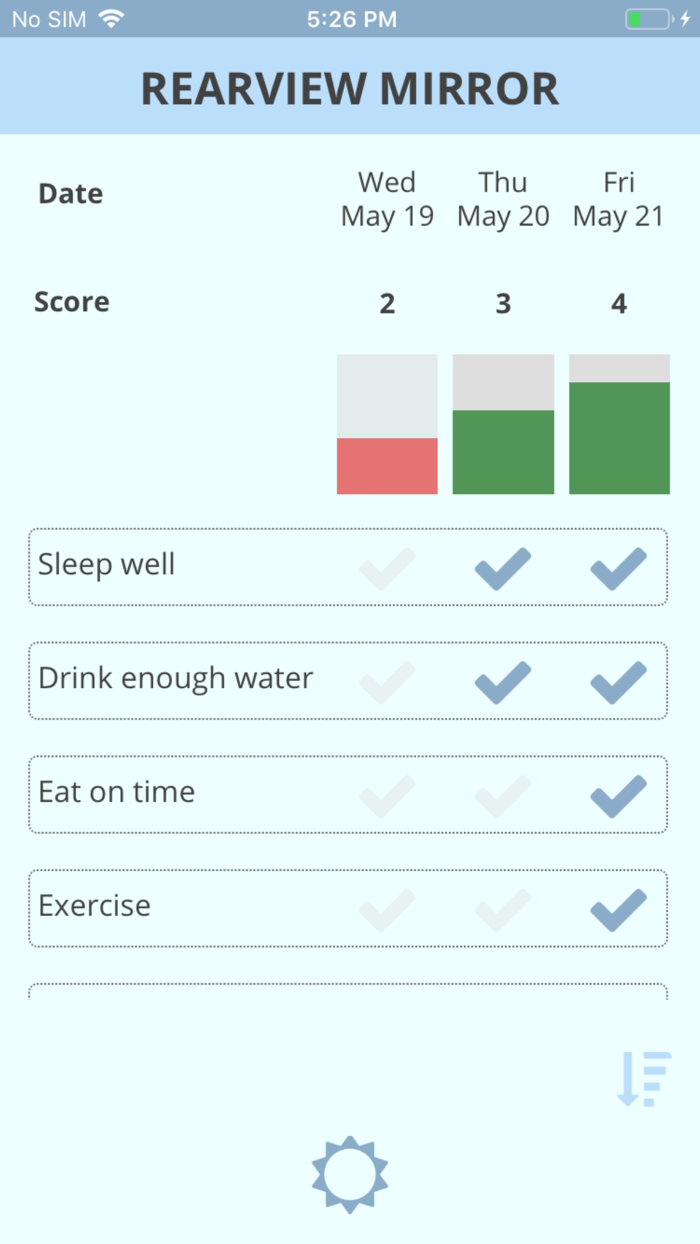Select the Fri May 21 date column

click(x=618, y=199)
